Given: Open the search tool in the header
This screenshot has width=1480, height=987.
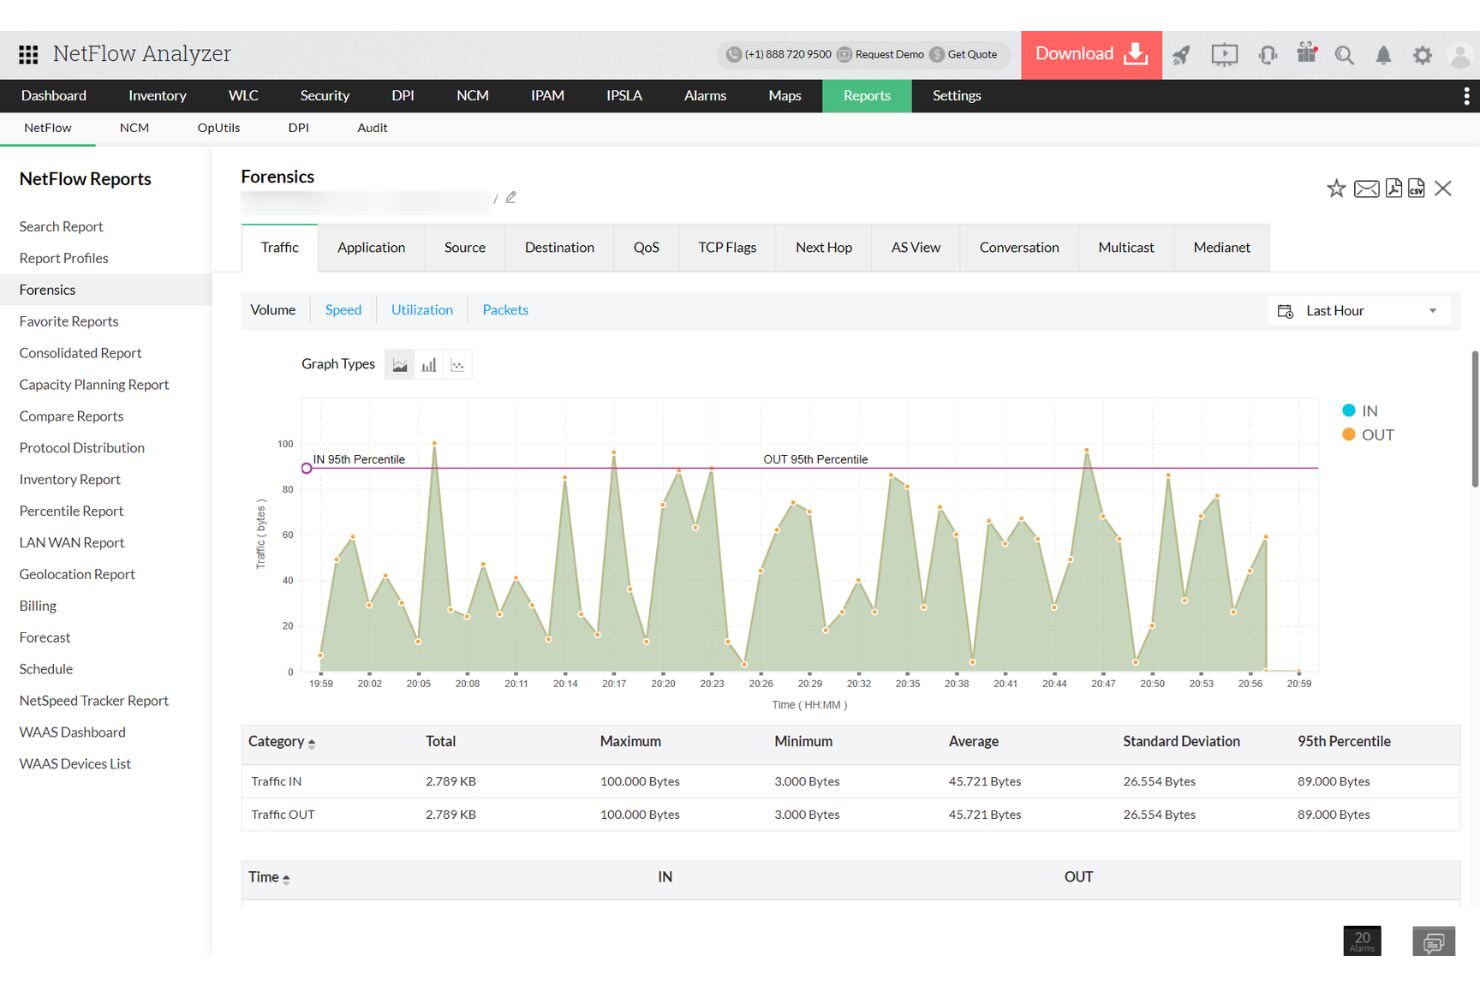Looking at the screenshot, I should [x=1344, y=55].
